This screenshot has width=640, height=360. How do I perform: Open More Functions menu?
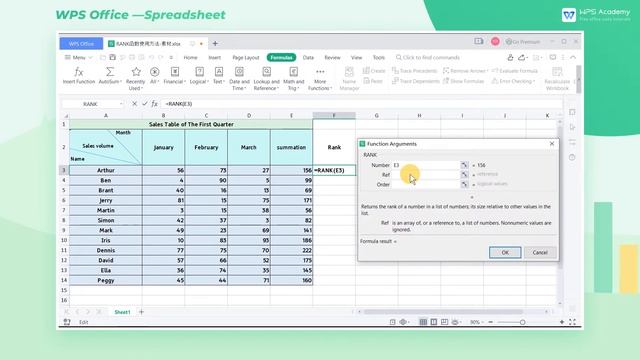pyautogui.click(x=320, y=79)
